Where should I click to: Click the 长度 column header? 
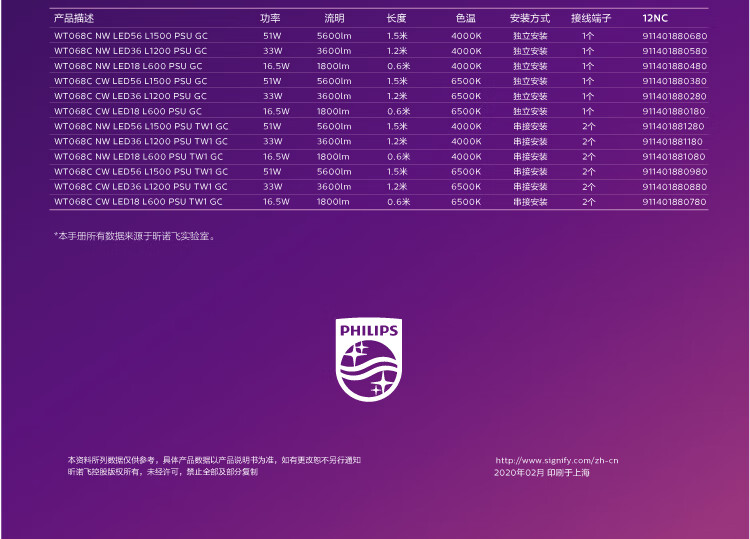(397, 19)
